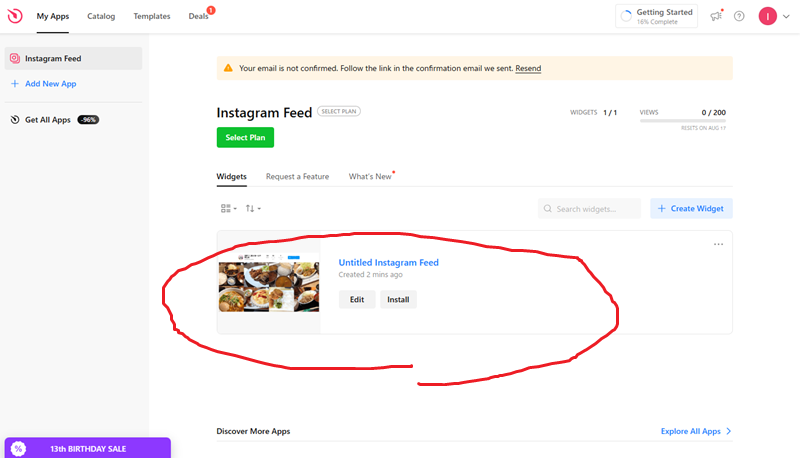Image resolution: width=800 pixels, height=458 pixels.
Task: Switch to the What's New tab
Action: pyautogui.click(x=370, y=176)
